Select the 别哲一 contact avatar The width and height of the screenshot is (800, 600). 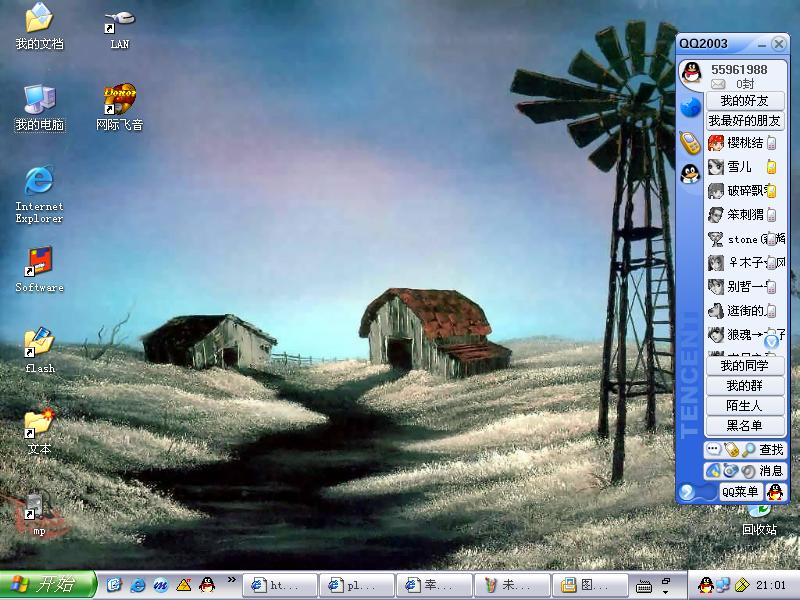[716, 287]
